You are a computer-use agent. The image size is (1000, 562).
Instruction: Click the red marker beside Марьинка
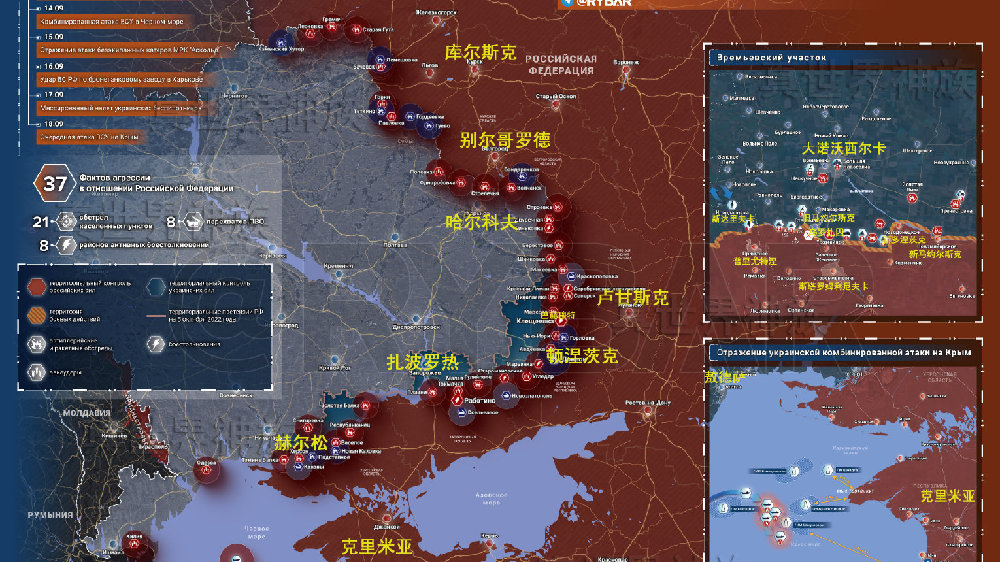tap(539, 364)
